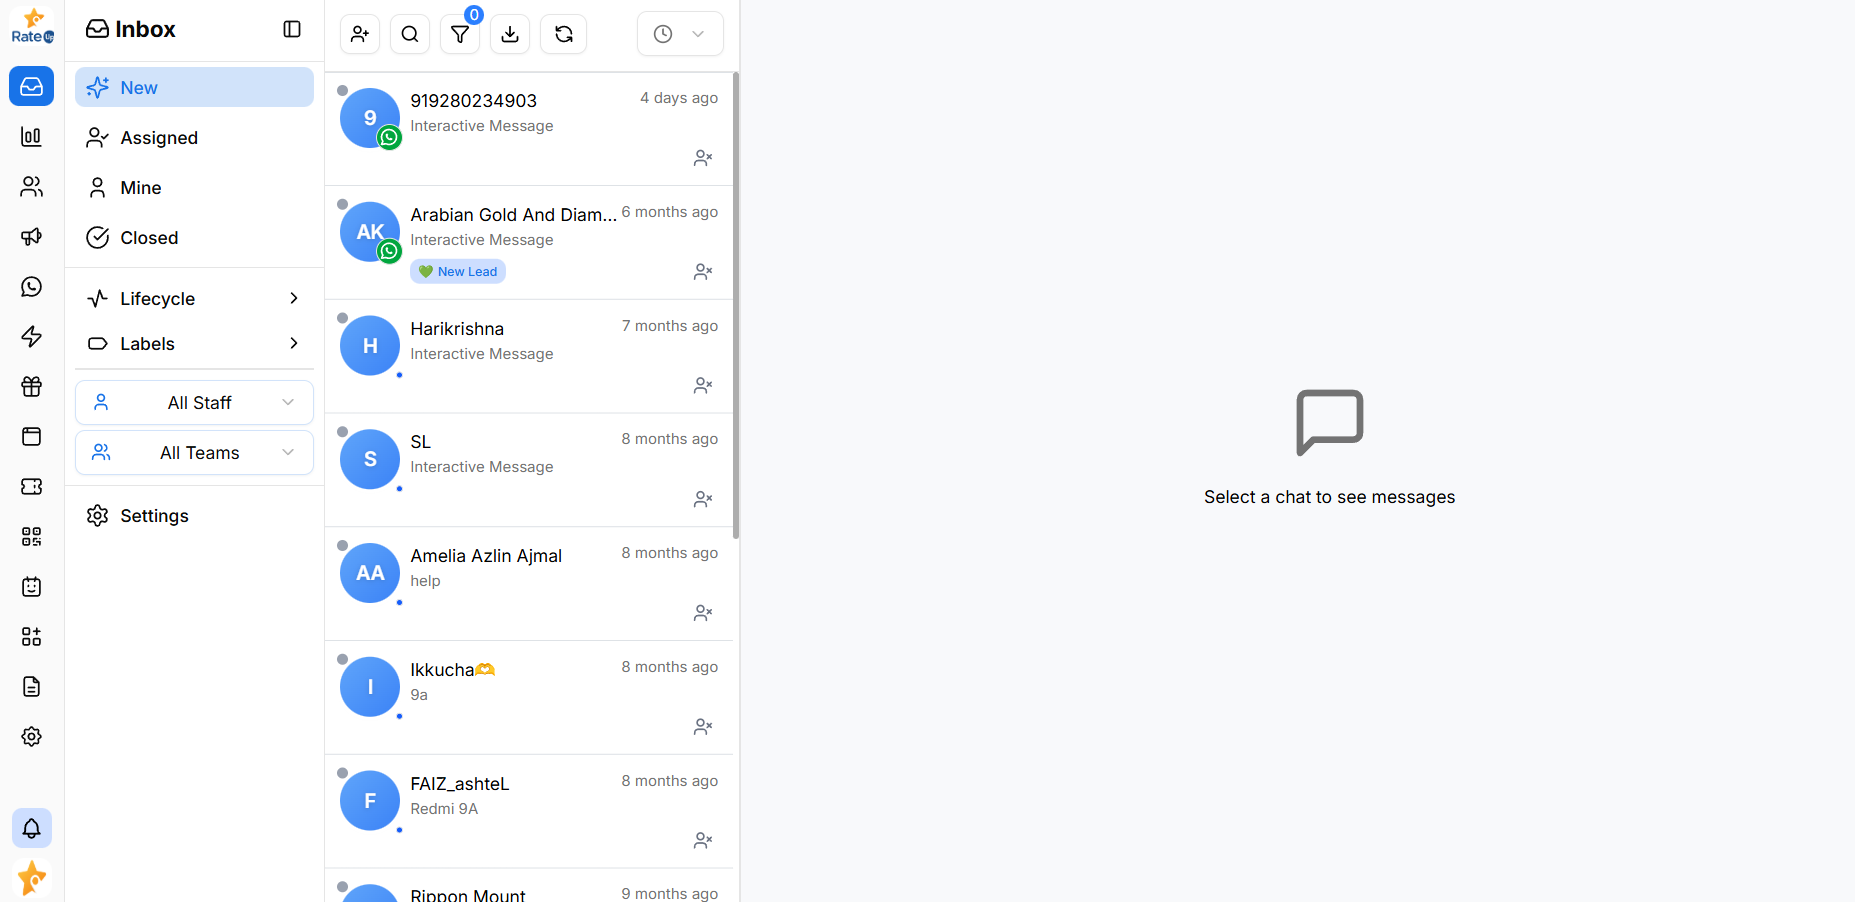Toggle selection circle on Harikrishna chat
The width and height of the screenshot is (1855, 902).
tap(343, 318)
